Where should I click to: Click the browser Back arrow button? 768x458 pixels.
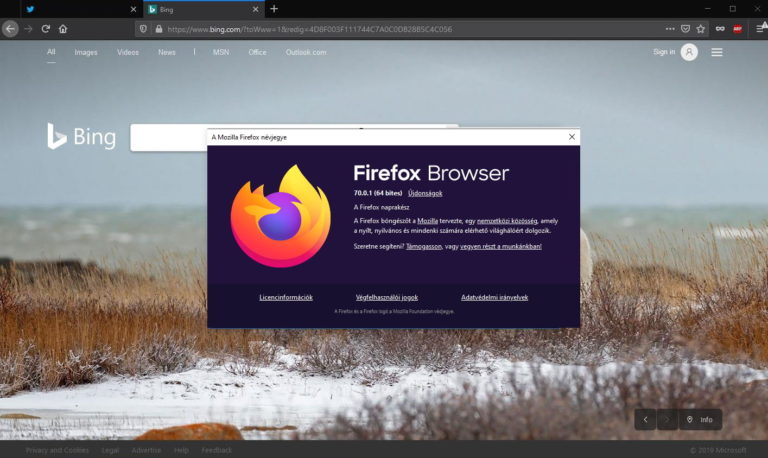pyautogui.click(x=10, y=29)
